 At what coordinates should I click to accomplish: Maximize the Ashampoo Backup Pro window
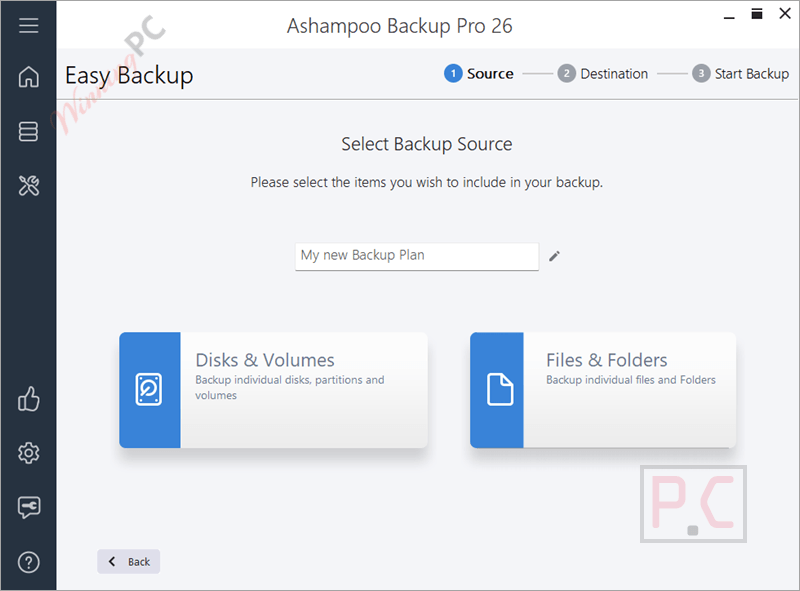(x=757, y=14)
